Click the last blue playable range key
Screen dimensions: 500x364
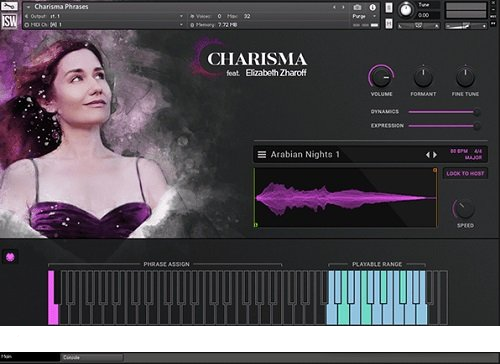pos(422,297)
